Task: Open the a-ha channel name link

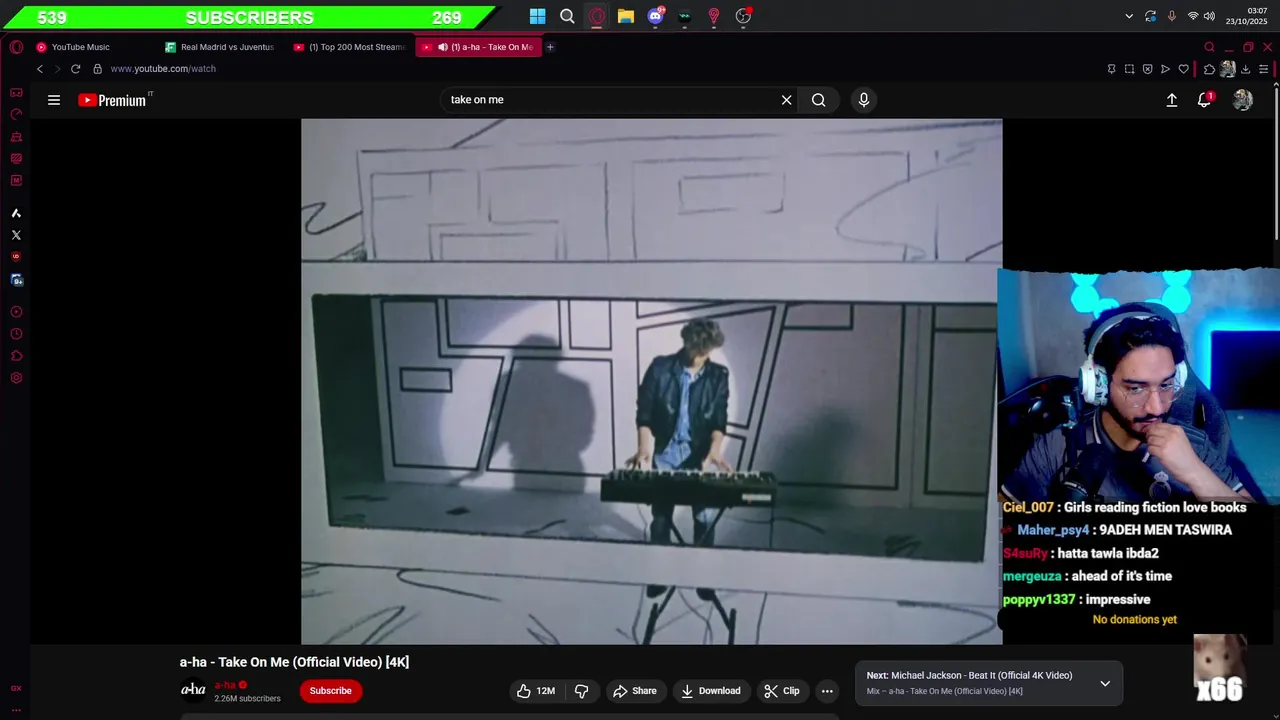Action: click(225, 685)
